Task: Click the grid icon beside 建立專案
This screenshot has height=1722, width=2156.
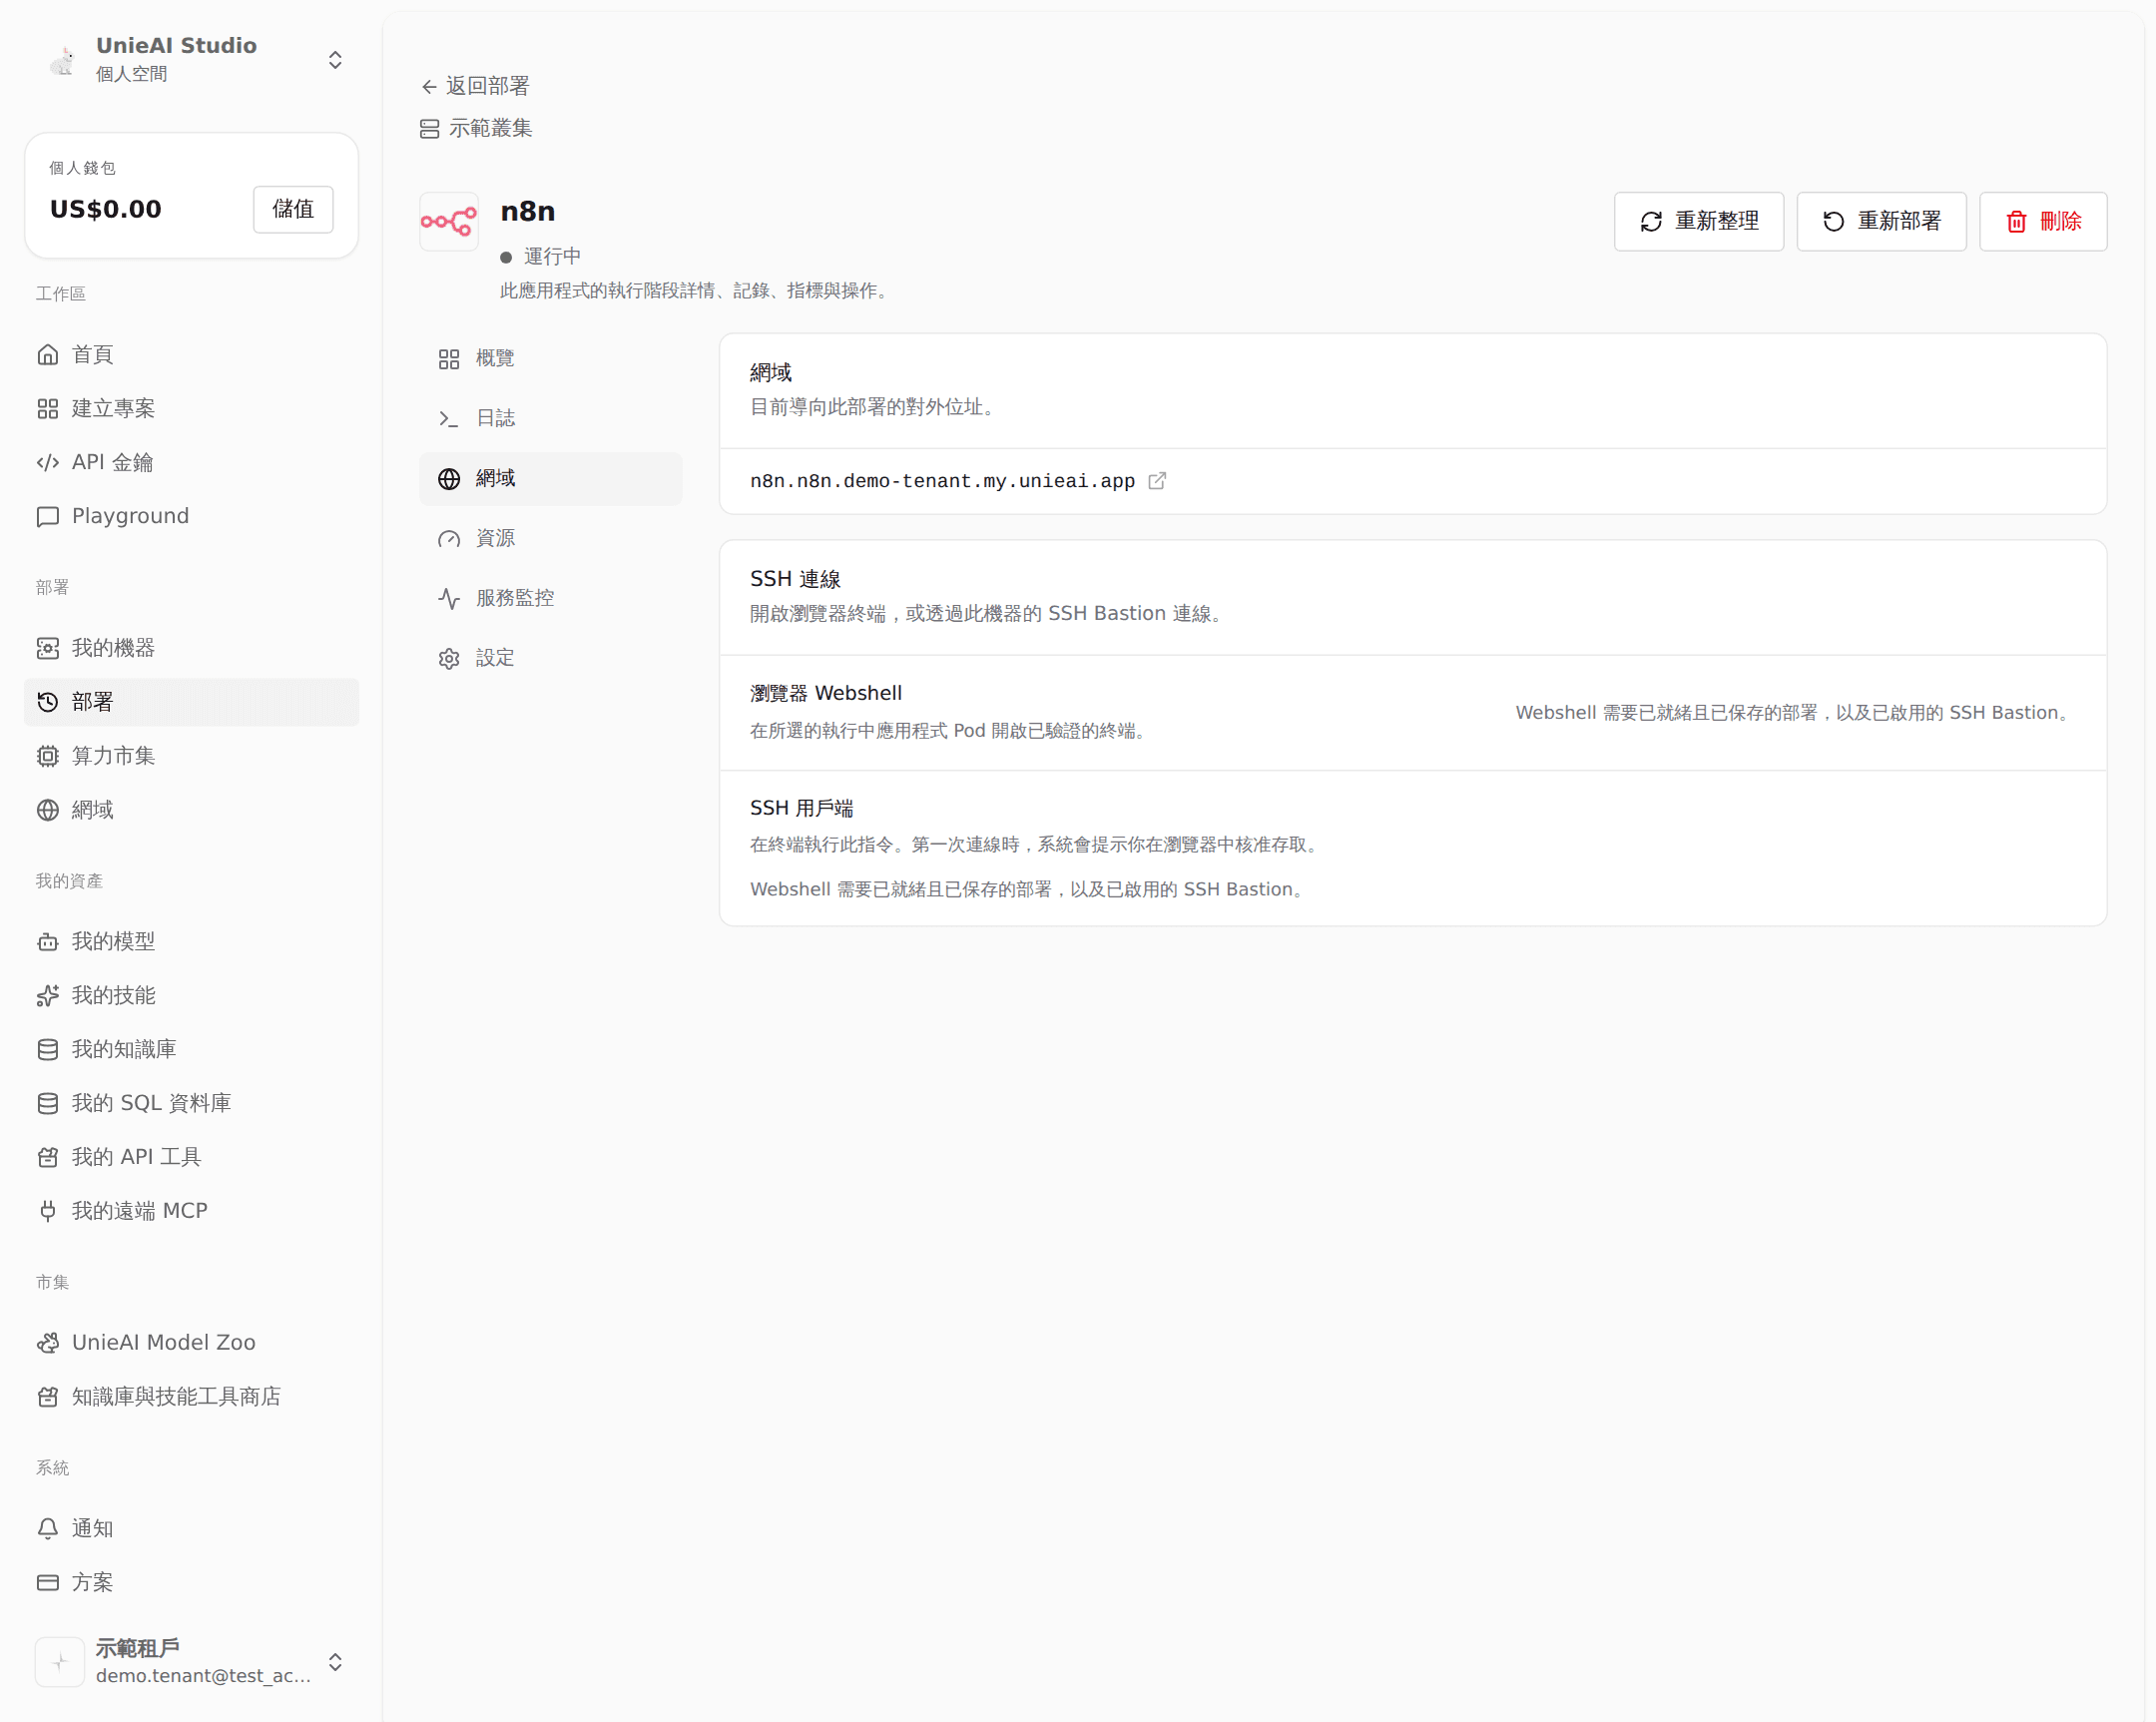Action: coord(48,409)
